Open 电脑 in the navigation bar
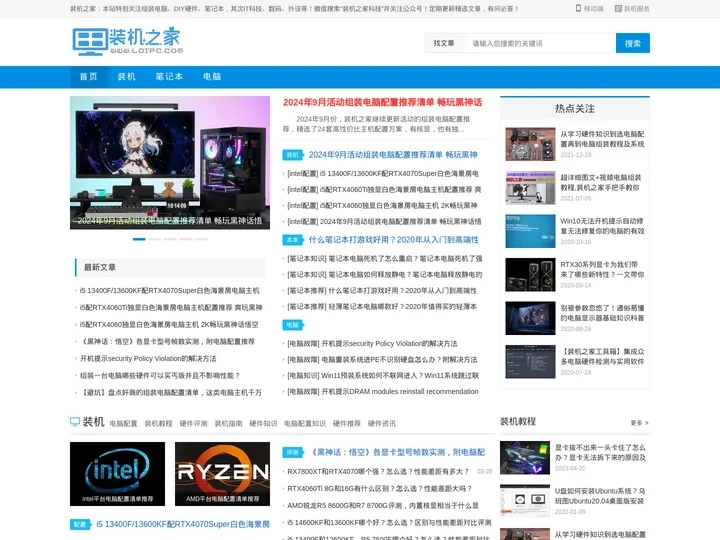 [212, 77]
